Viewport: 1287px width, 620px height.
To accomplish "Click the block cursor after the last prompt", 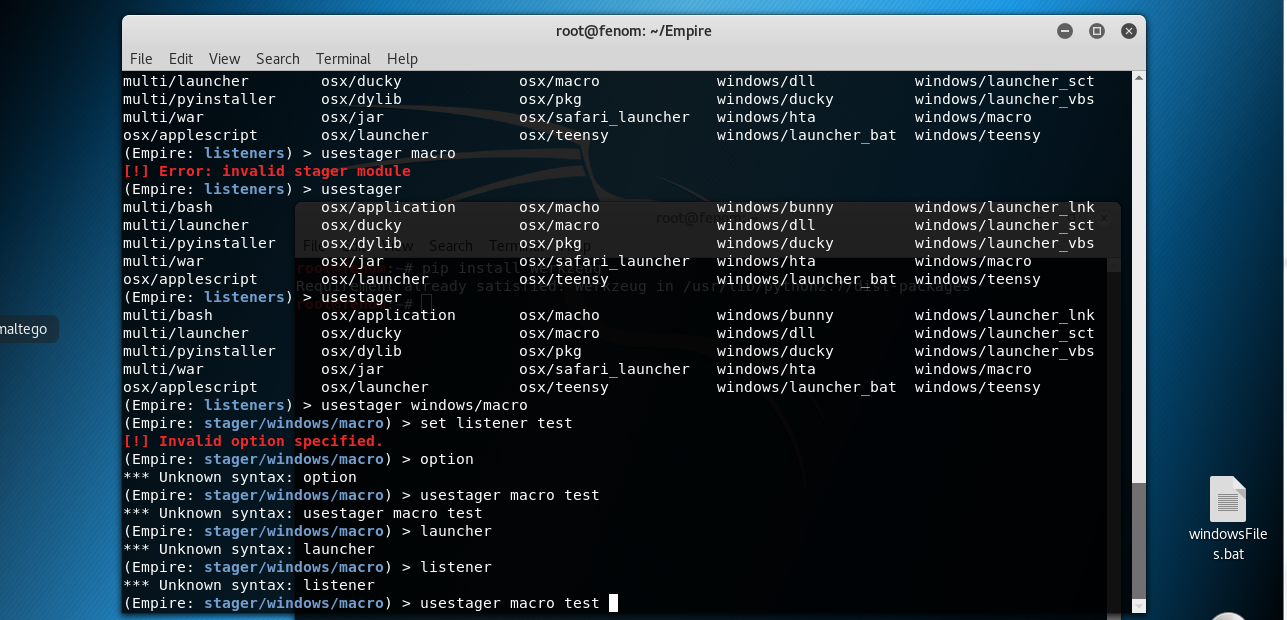I will click(x=613, y=603).
